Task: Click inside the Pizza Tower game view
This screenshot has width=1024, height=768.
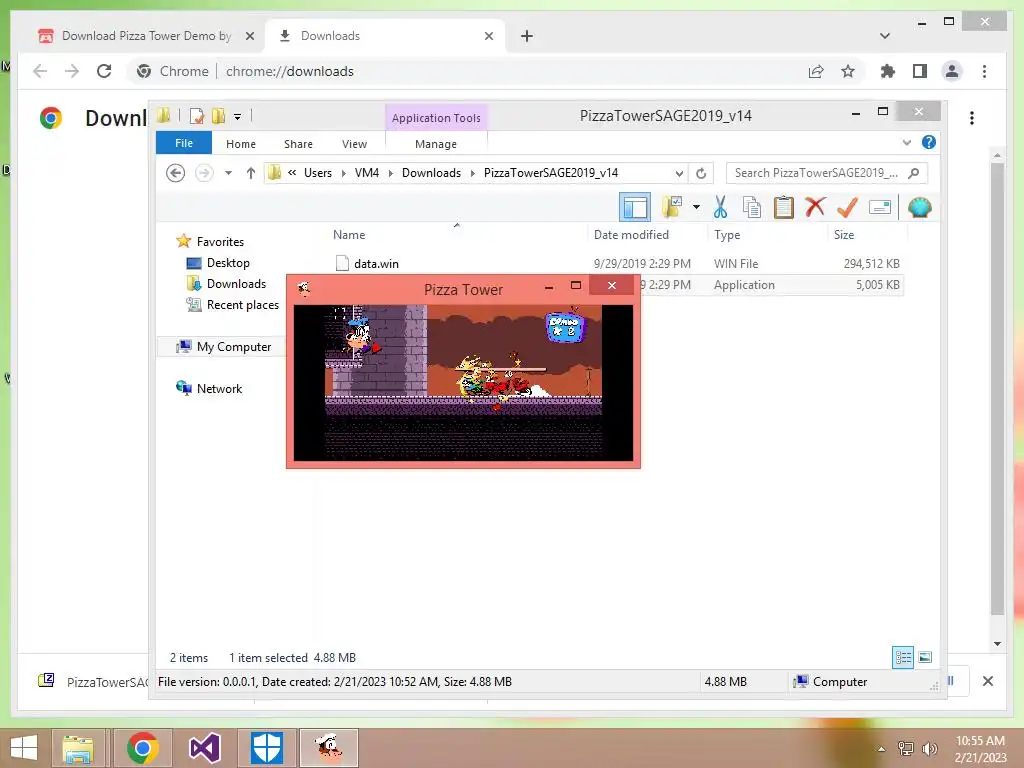Action: (x=463, y=383)
